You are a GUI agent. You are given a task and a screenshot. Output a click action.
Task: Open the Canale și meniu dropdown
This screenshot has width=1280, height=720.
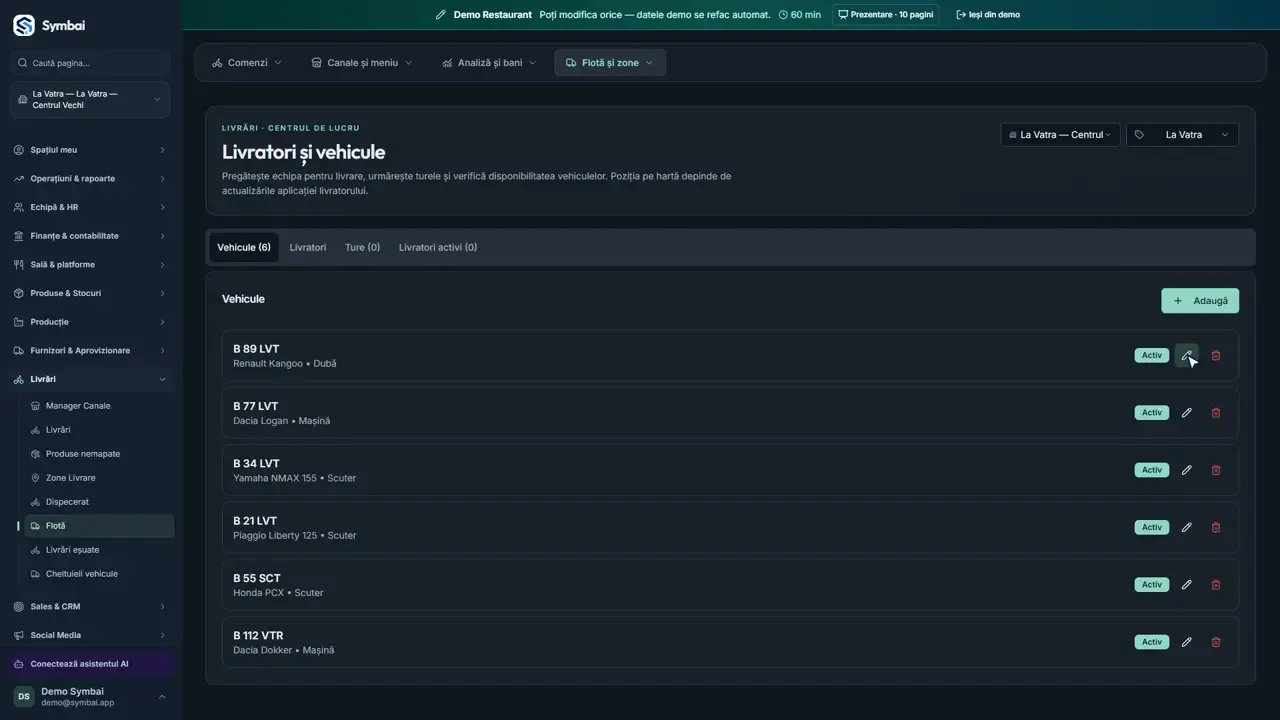pos(362,62)
